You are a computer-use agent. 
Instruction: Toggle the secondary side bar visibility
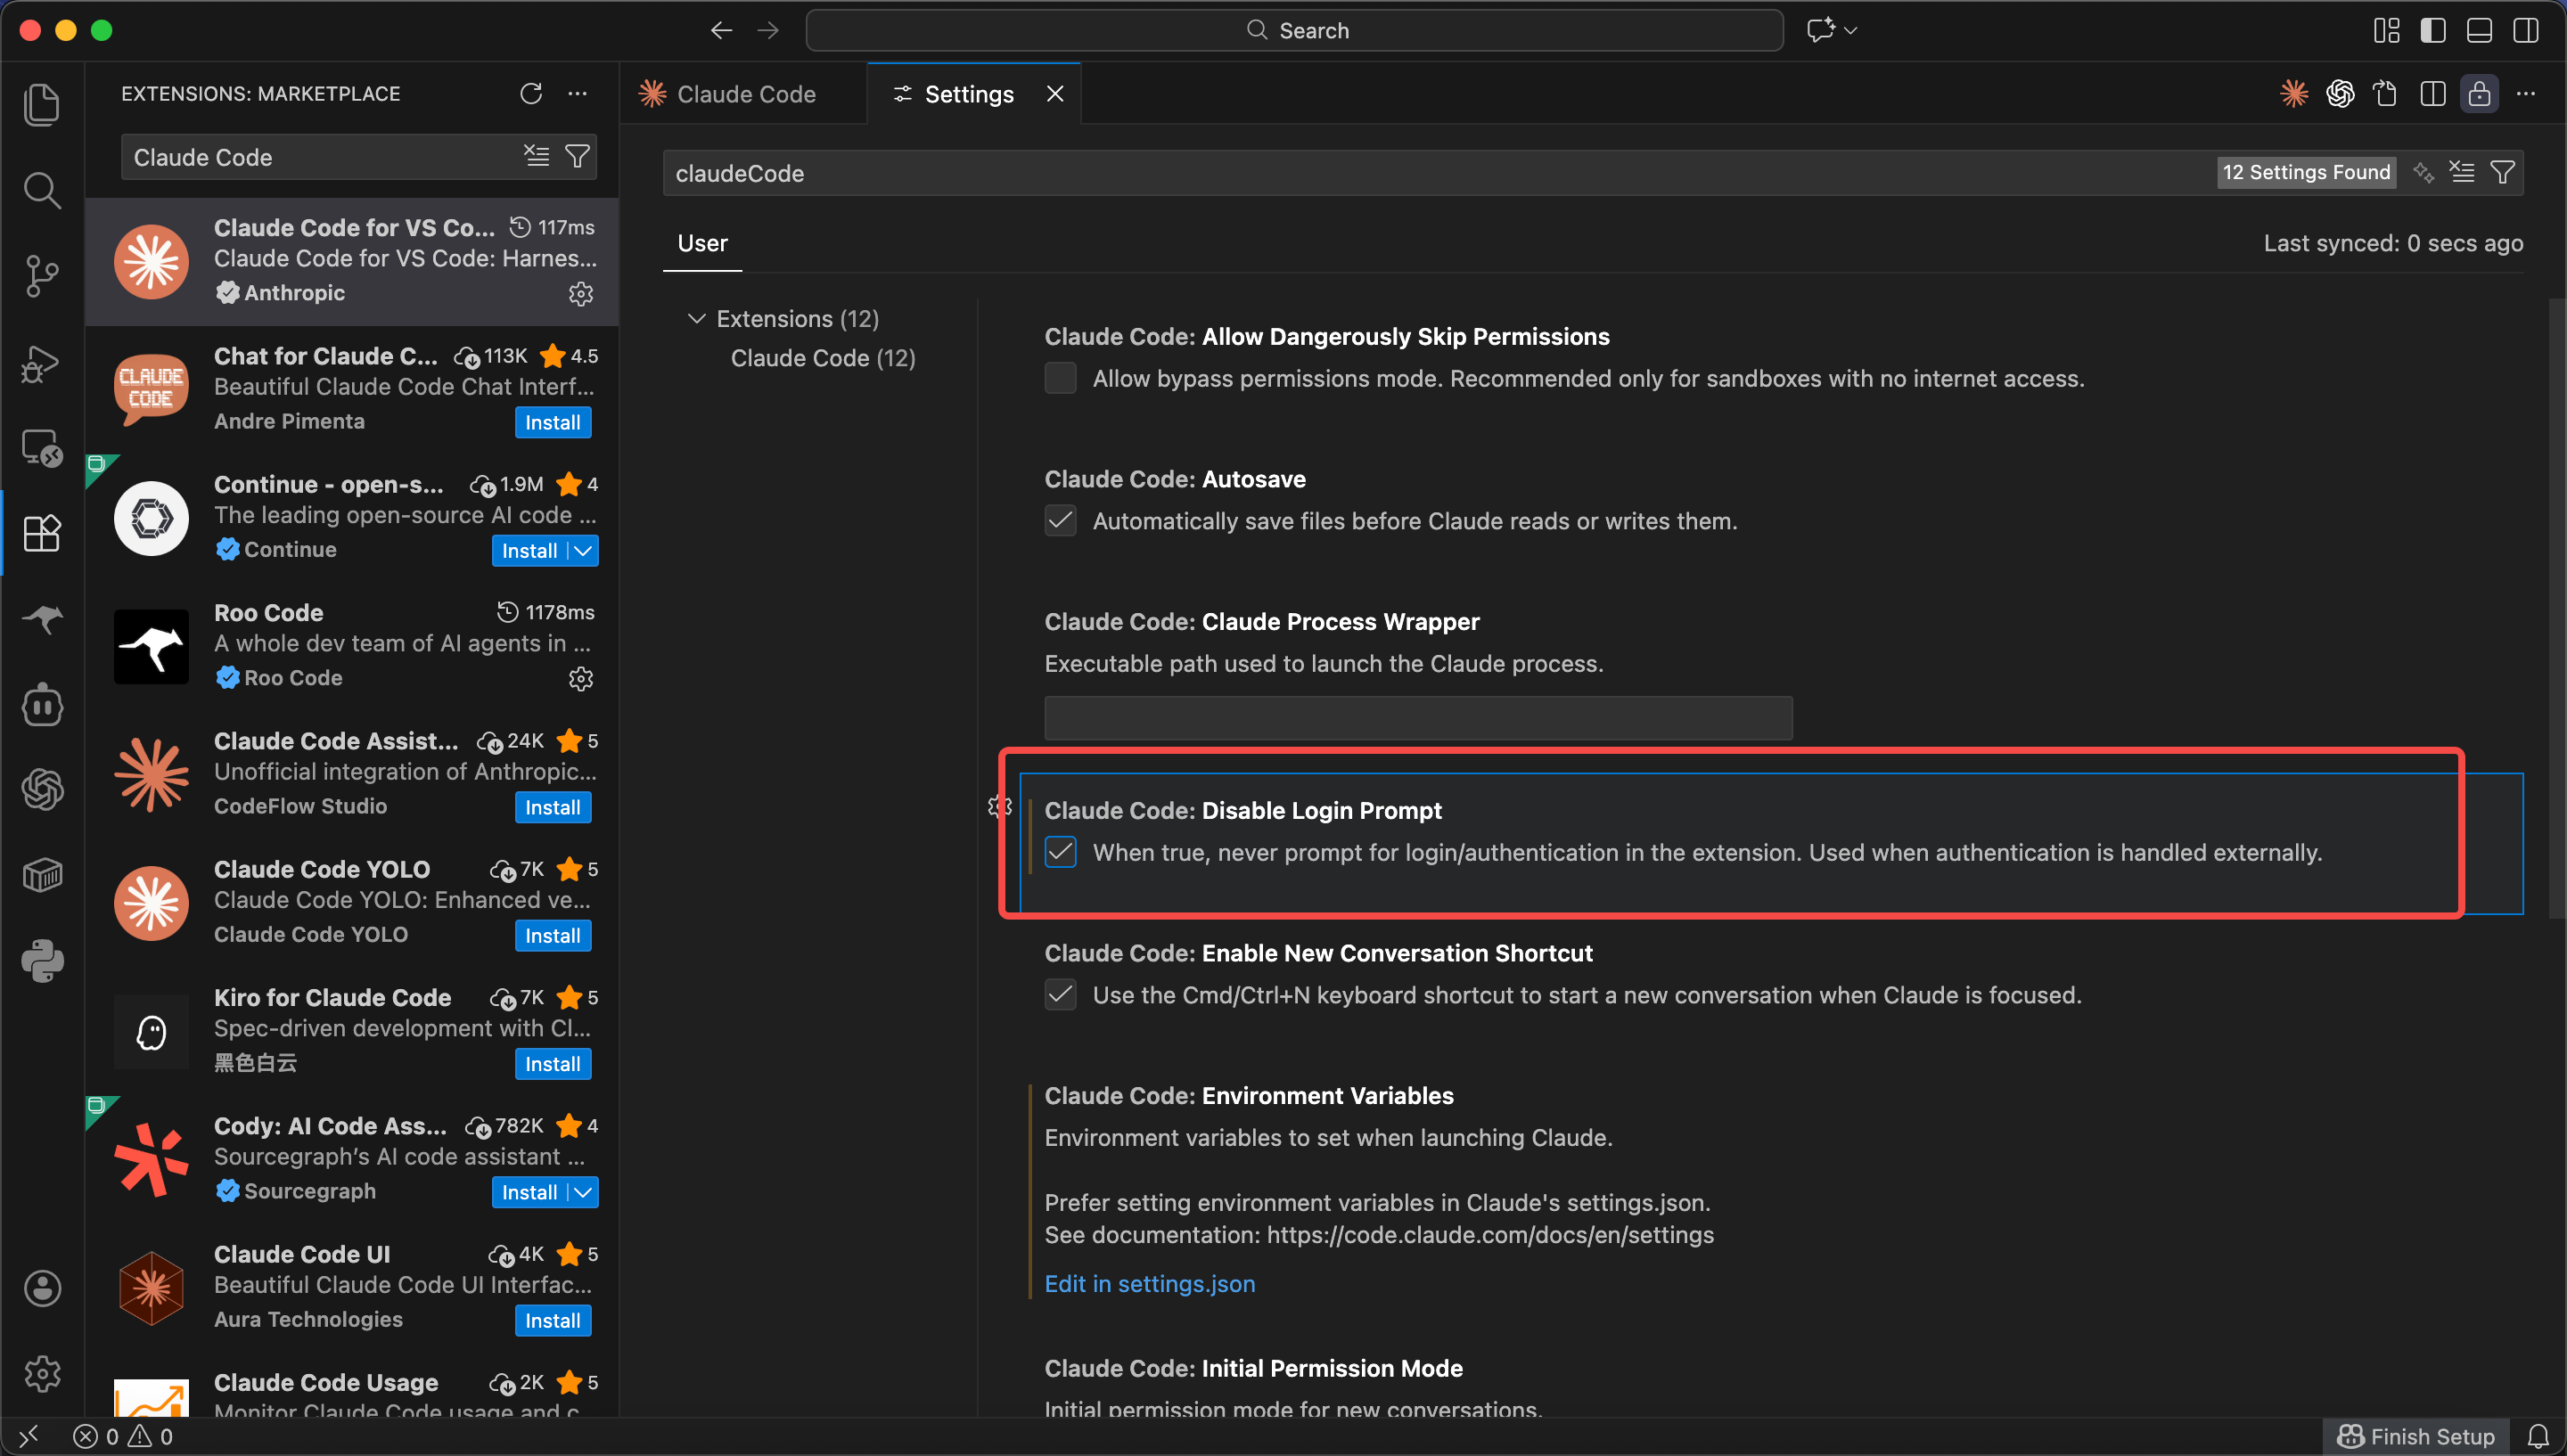(x=2526, y=30)
